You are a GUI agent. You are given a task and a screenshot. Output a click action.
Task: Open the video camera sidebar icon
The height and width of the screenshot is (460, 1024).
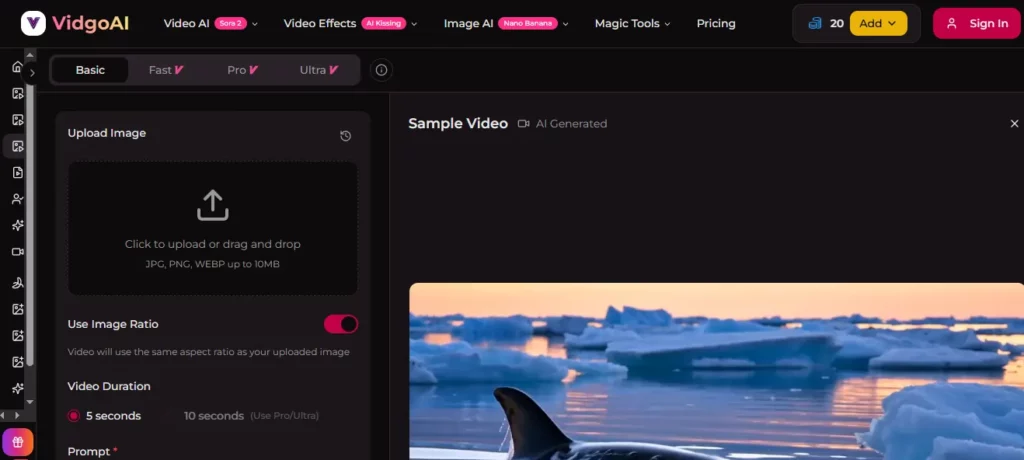tap(18, 252)
